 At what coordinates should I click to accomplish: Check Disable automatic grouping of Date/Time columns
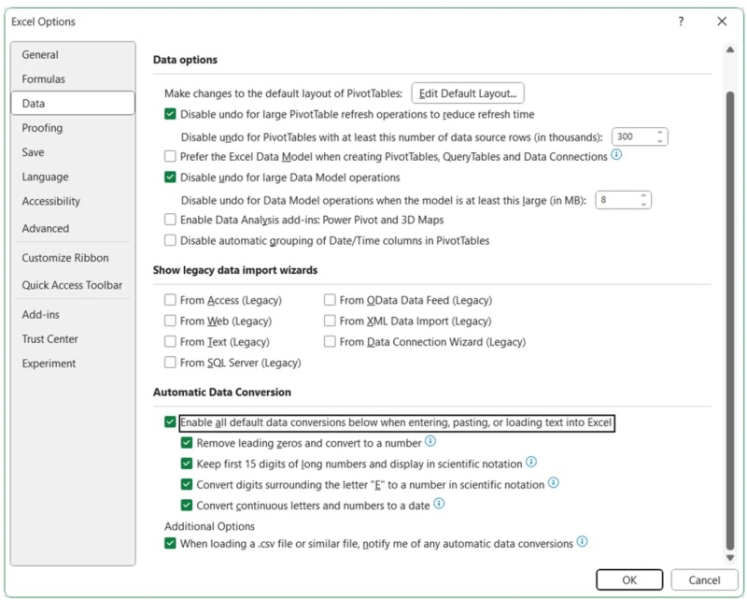pyautogui.click(x=170, y=240)
